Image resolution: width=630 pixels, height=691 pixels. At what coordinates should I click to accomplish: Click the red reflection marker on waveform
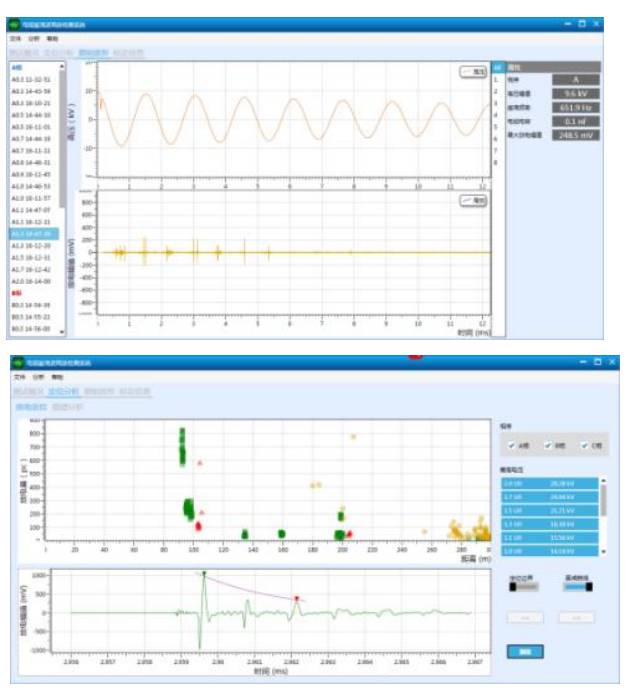click(x=296, y=598)
